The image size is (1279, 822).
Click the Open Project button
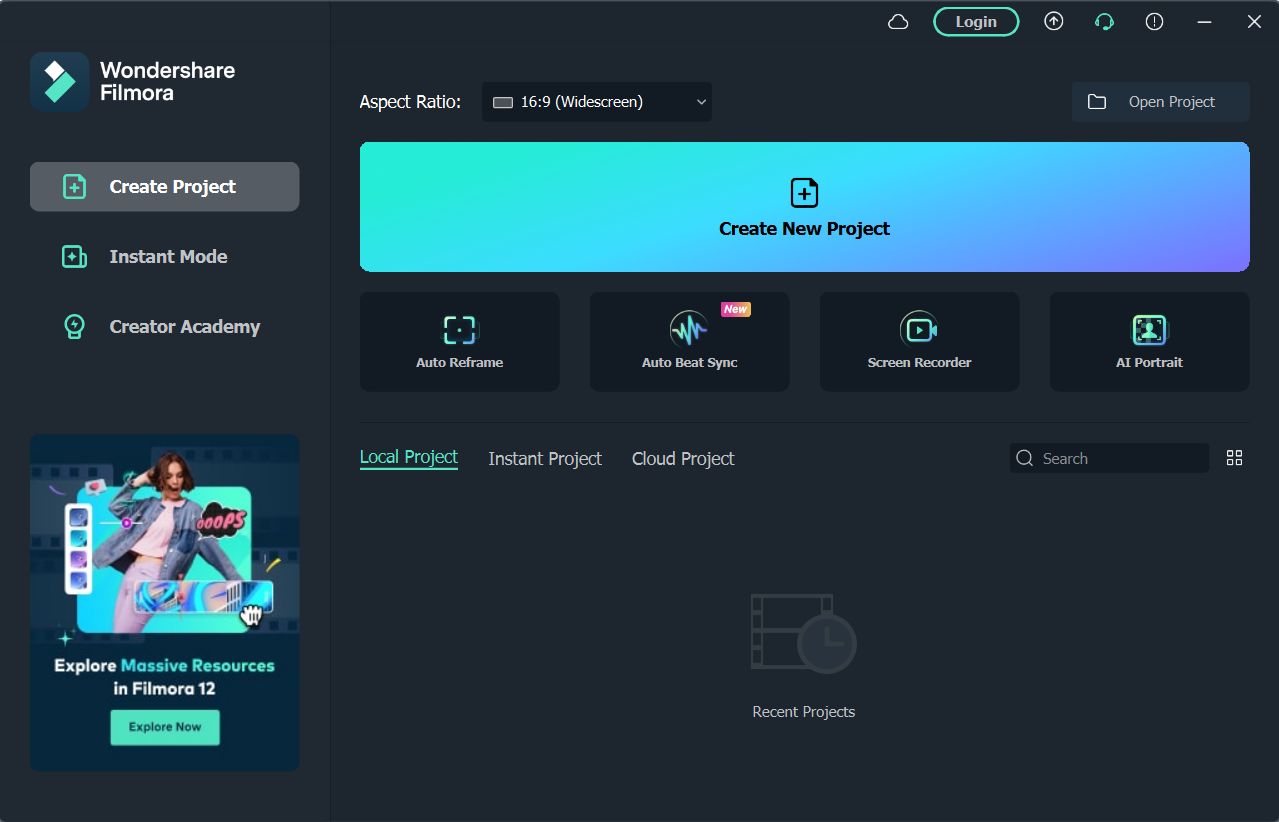[x=1161, y=102]
